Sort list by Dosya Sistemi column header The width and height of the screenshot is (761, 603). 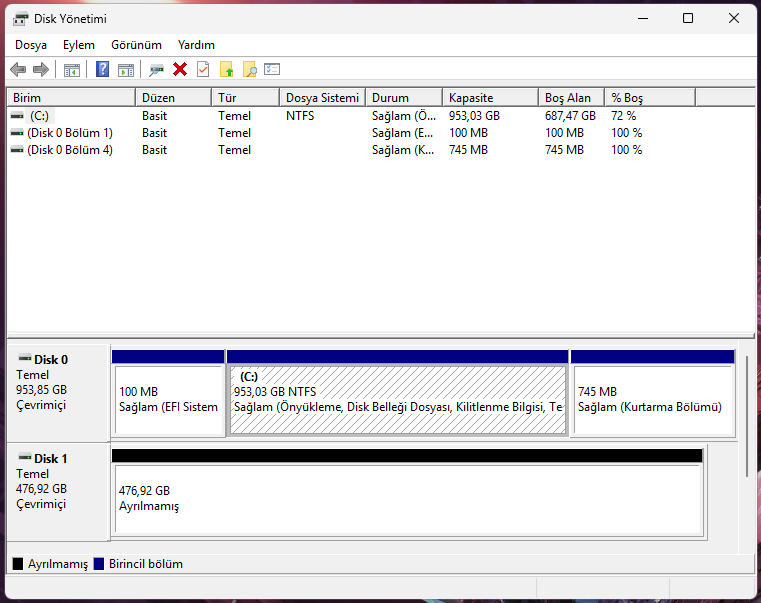coord(323,98)
